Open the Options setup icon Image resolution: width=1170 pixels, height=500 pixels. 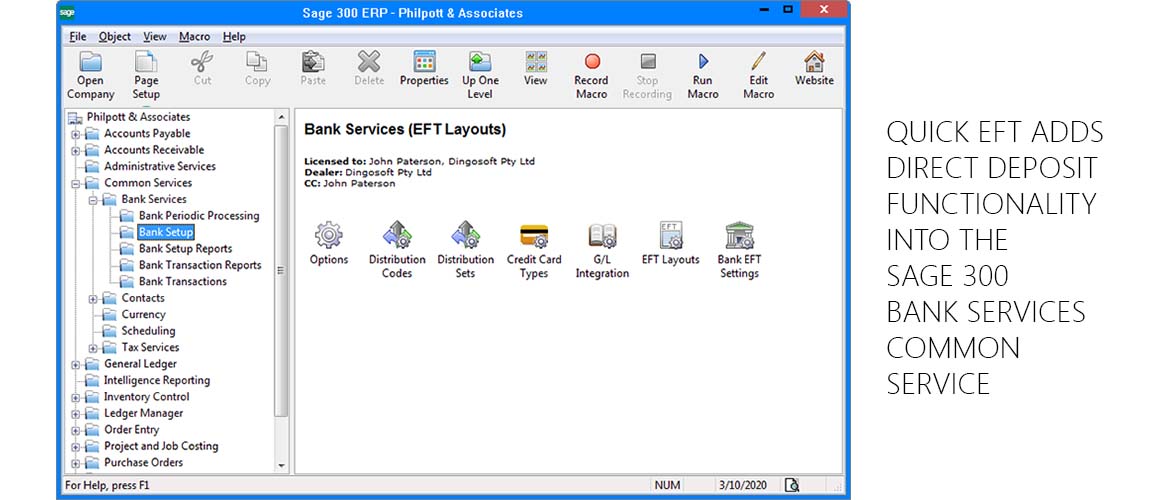(x=329, y=243)
